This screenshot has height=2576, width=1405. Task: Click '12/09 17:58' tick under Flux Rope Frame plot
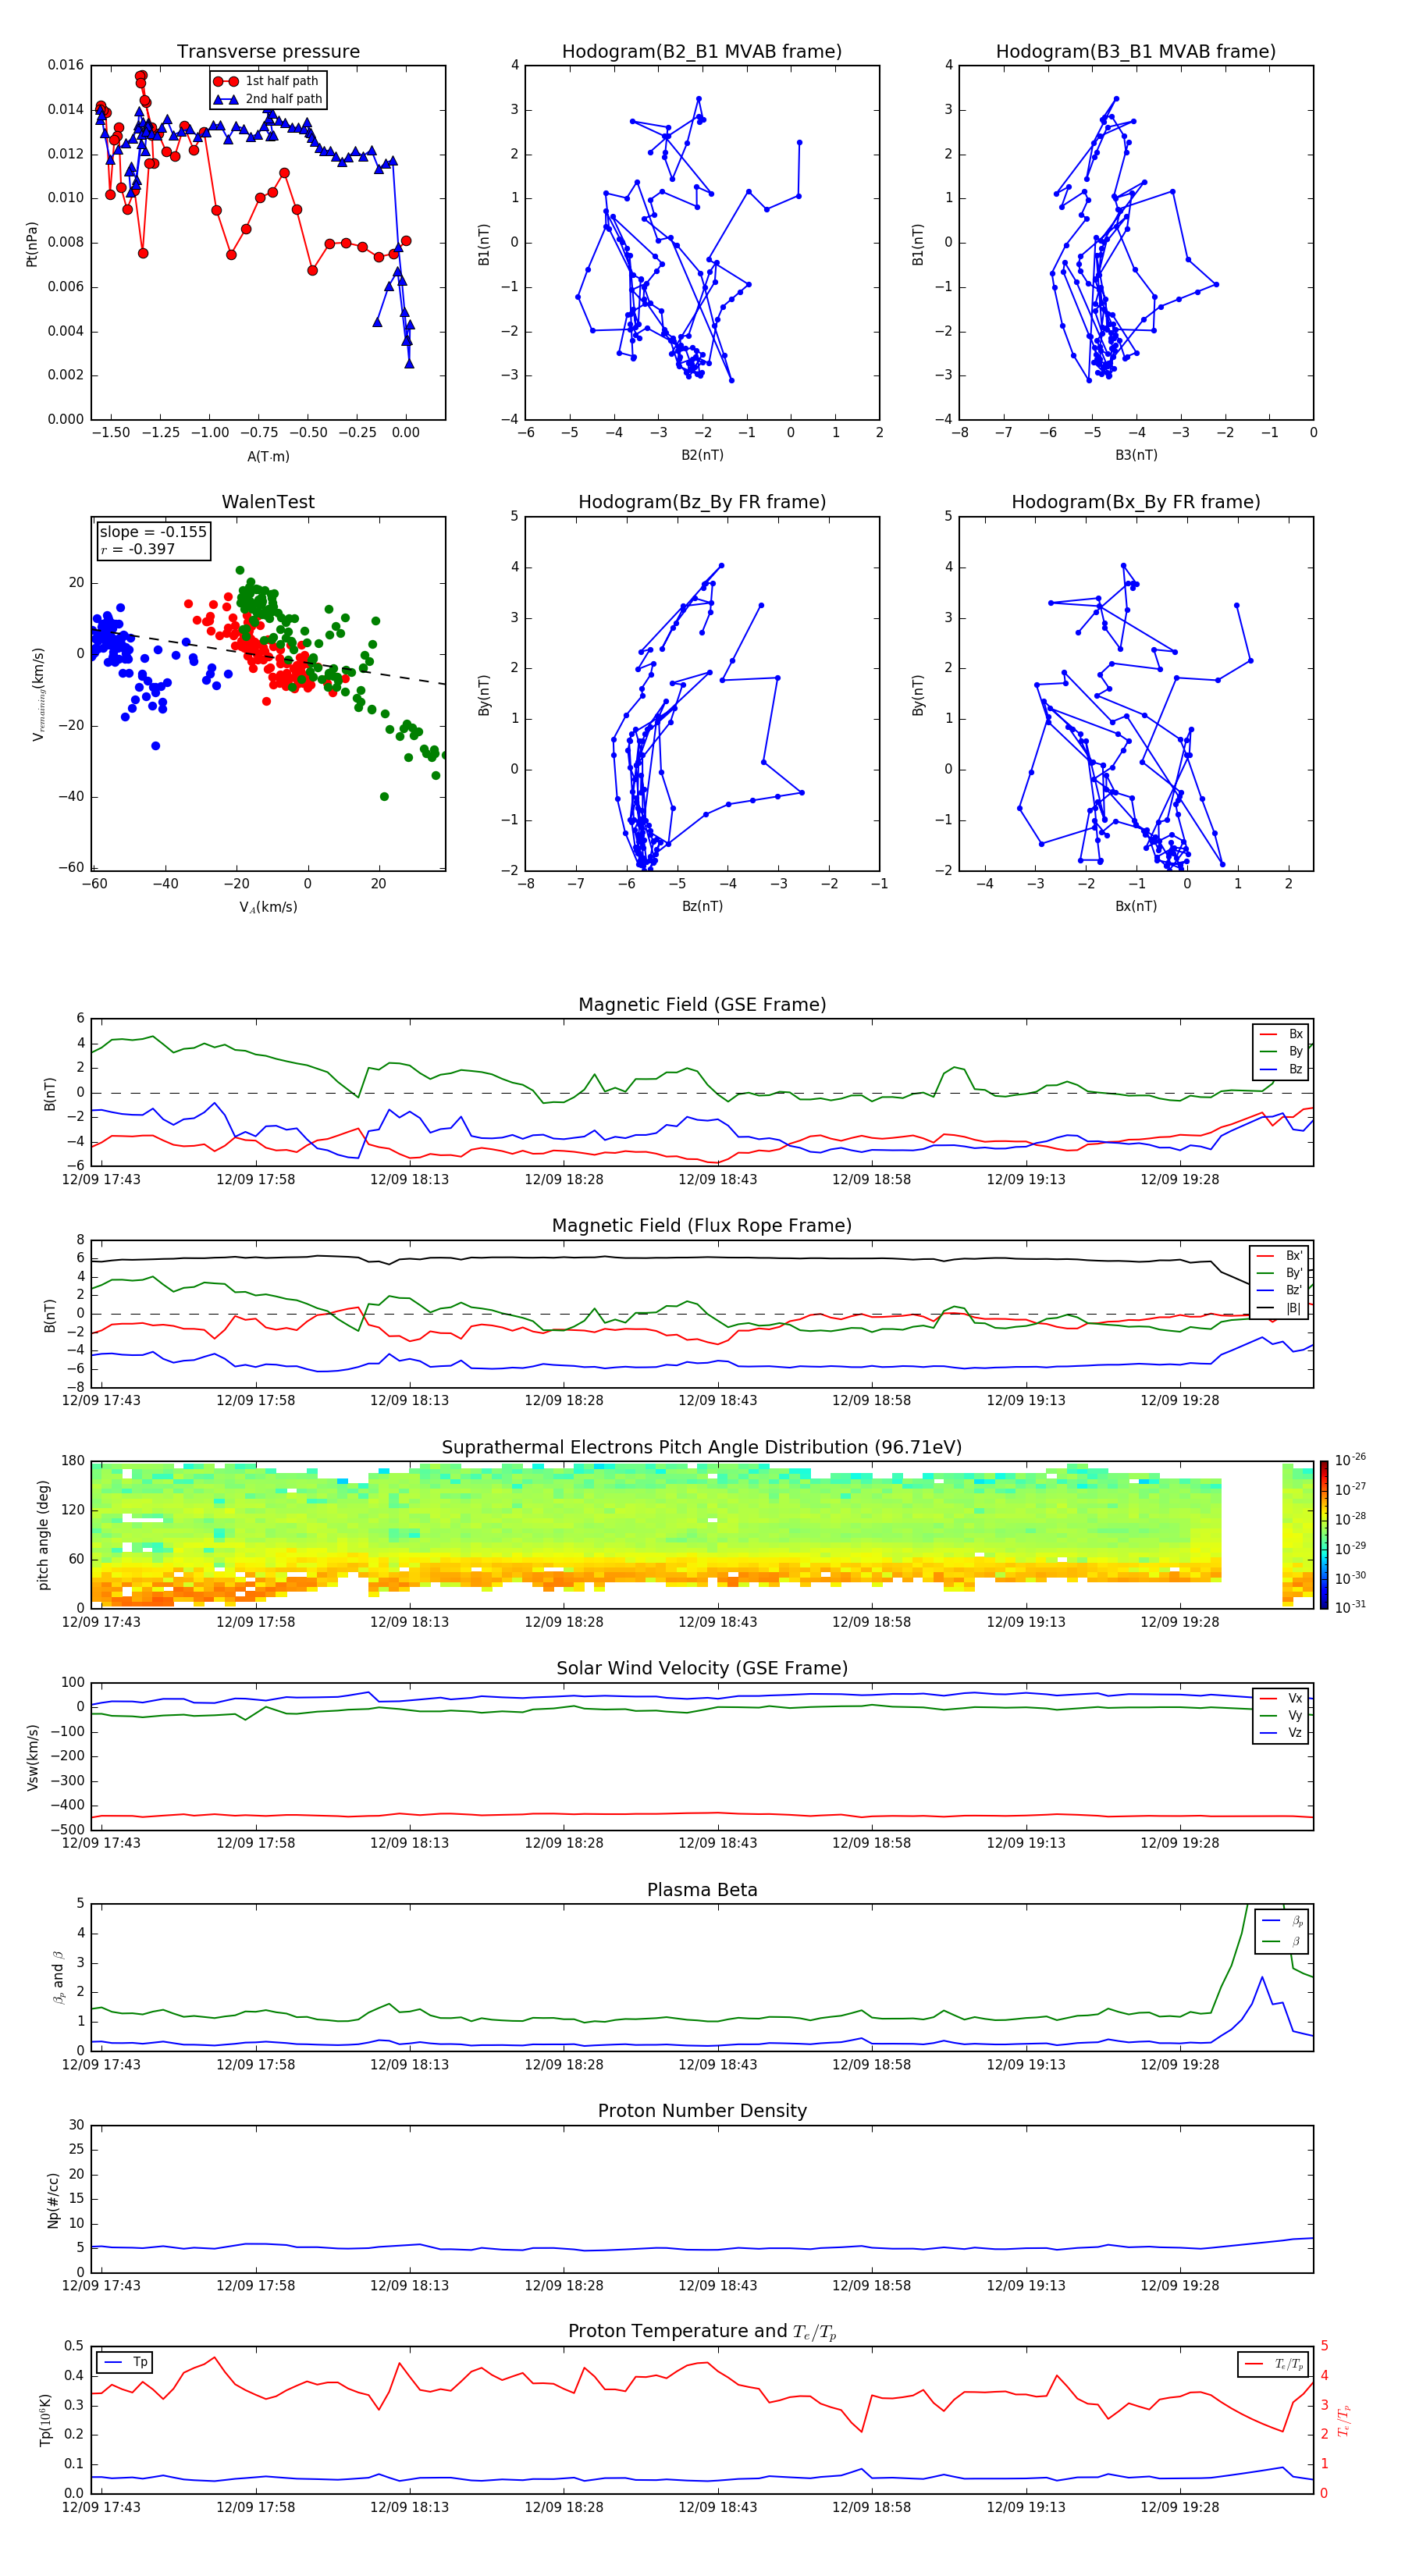point(255,1401)
